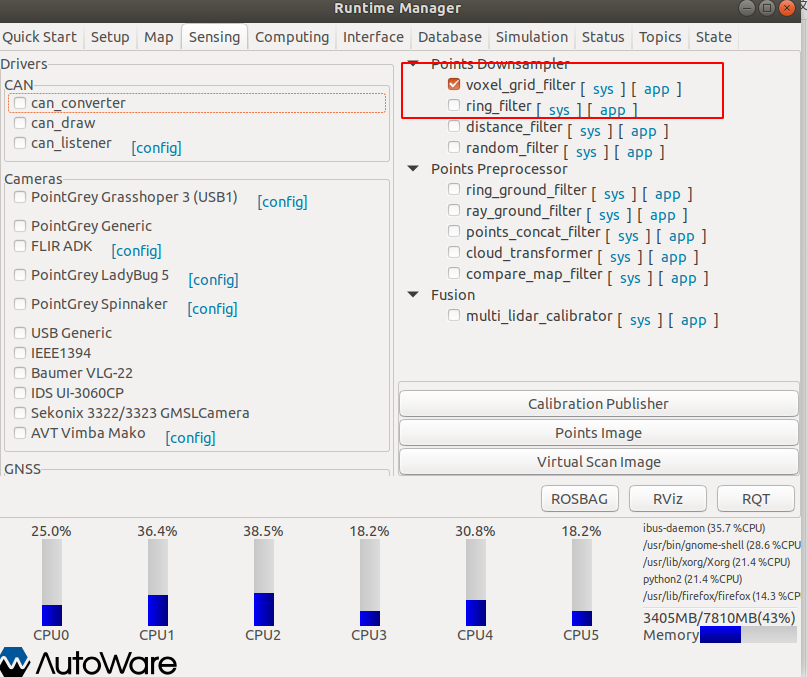Screen dimensions: 807x677
Task: Uncheck the voxel_grid_filter checkbox
Action: point(454,84)
